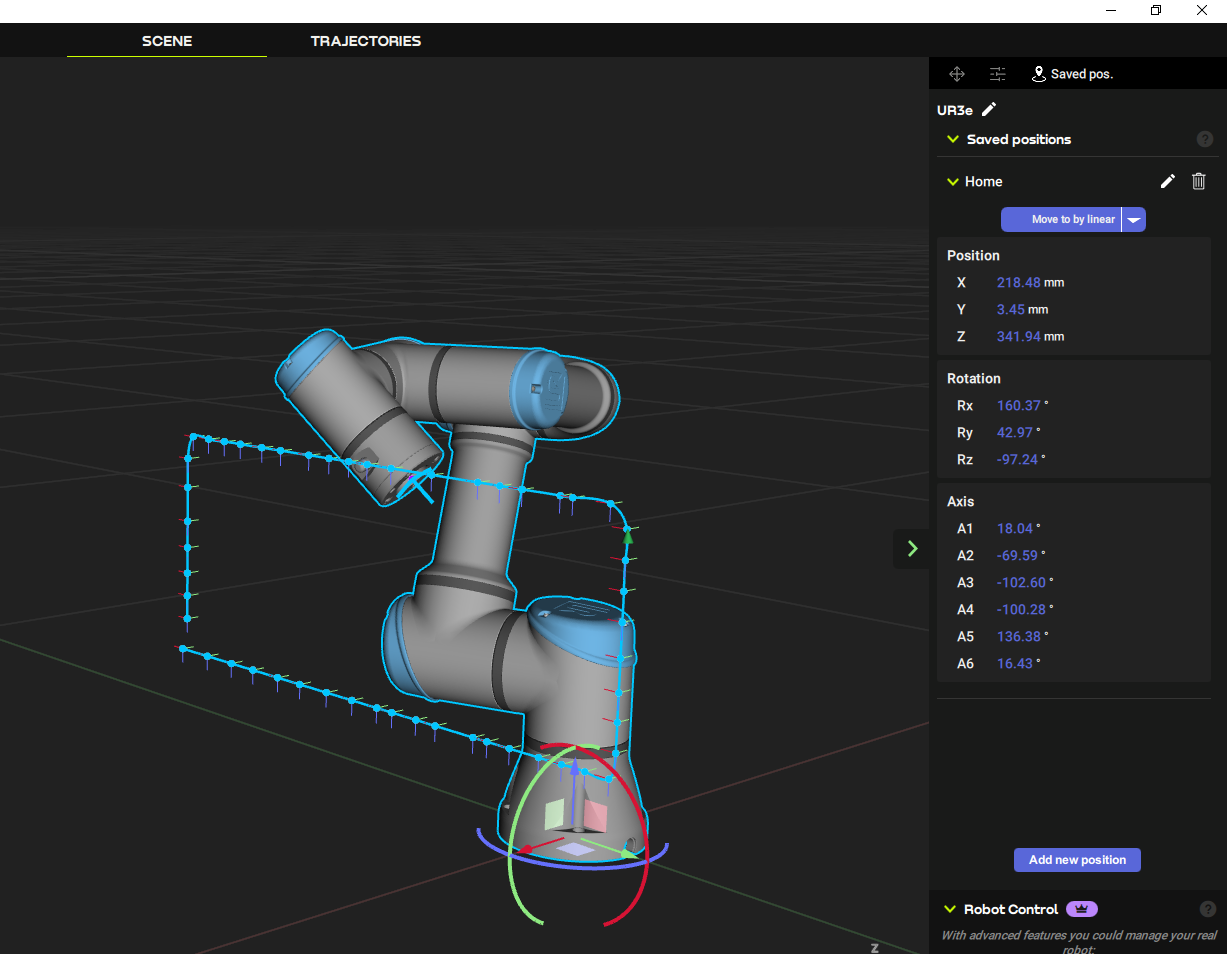Image resolution: width=1227 pixels, height=954 pixels.
Task: Click the crown icon next to Robot Control
Action: pyautogui.click(x=1081, y=908)
